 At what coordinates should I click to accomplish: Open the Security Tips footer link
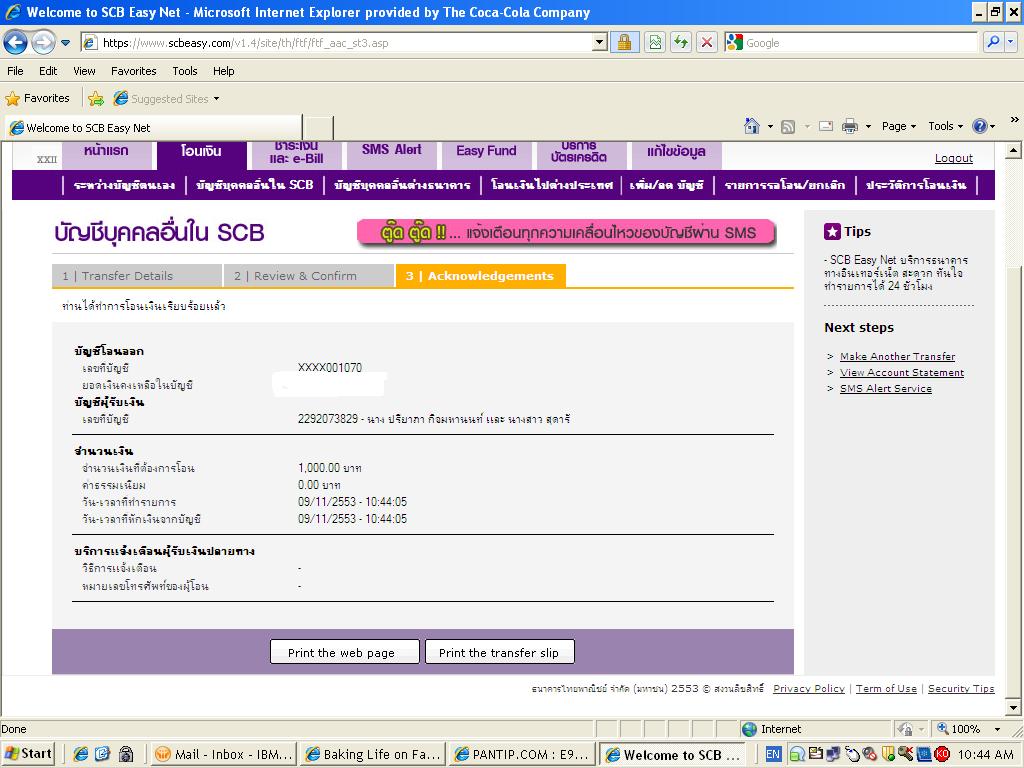[961, 688]
